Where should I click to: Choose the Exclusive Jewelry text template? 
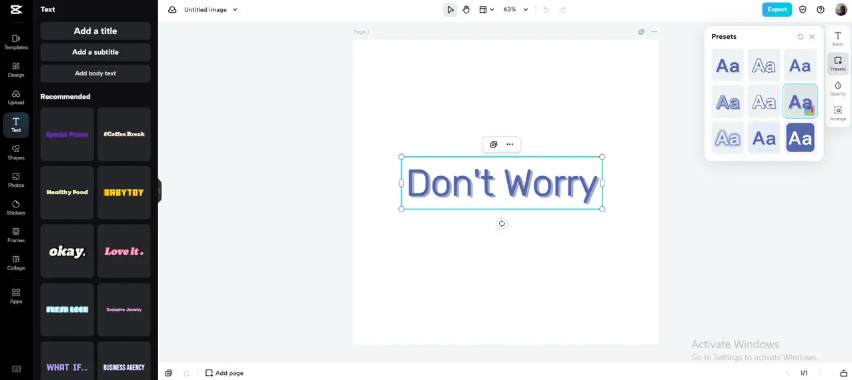(124, 309)
